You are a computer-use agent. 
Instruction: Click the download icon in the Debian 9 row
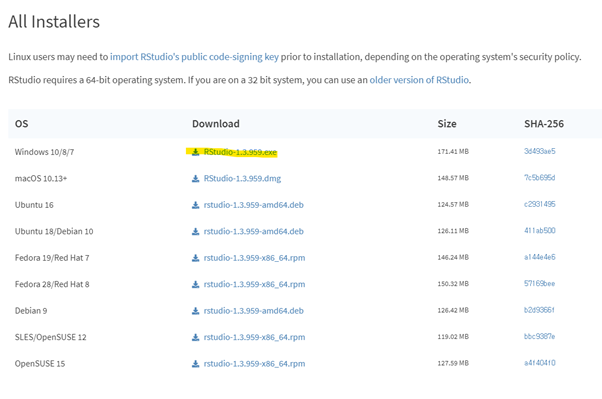195,311
